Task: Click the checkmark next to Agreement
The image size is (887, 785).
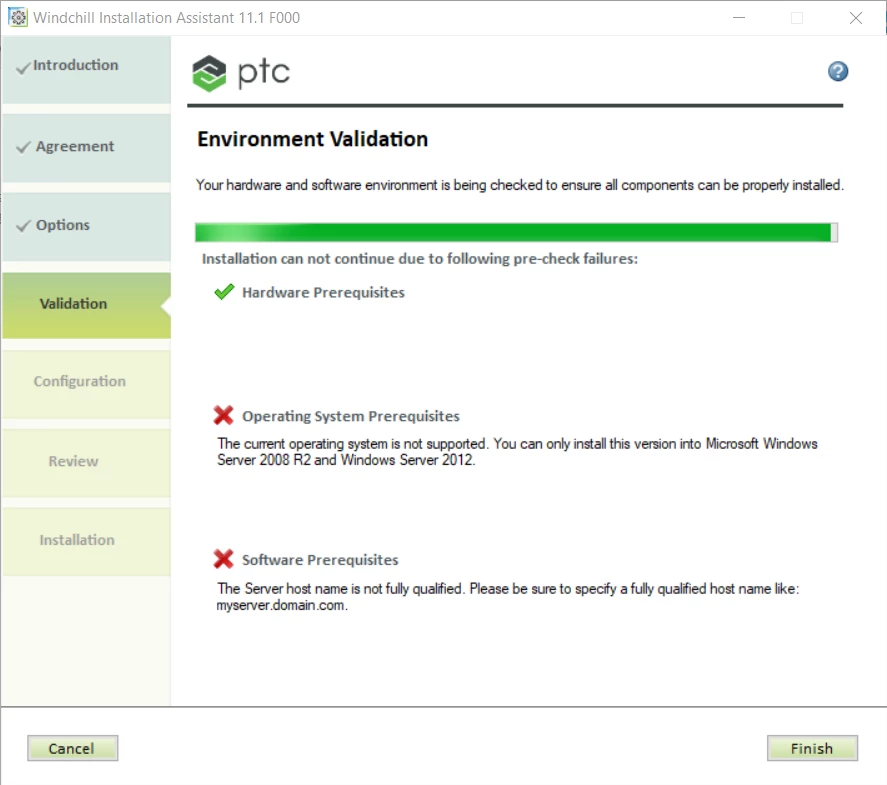Action: (x=23, y=147)
